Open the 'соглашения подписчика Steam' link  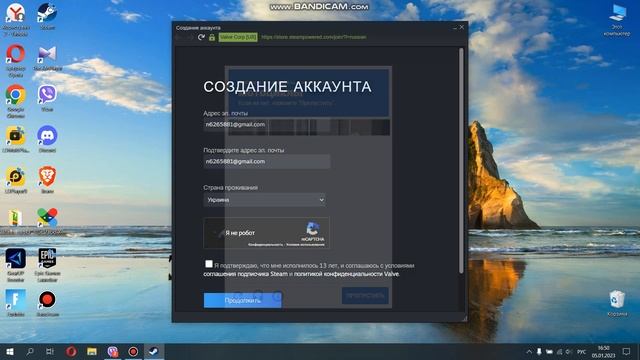tap(245, 274)
